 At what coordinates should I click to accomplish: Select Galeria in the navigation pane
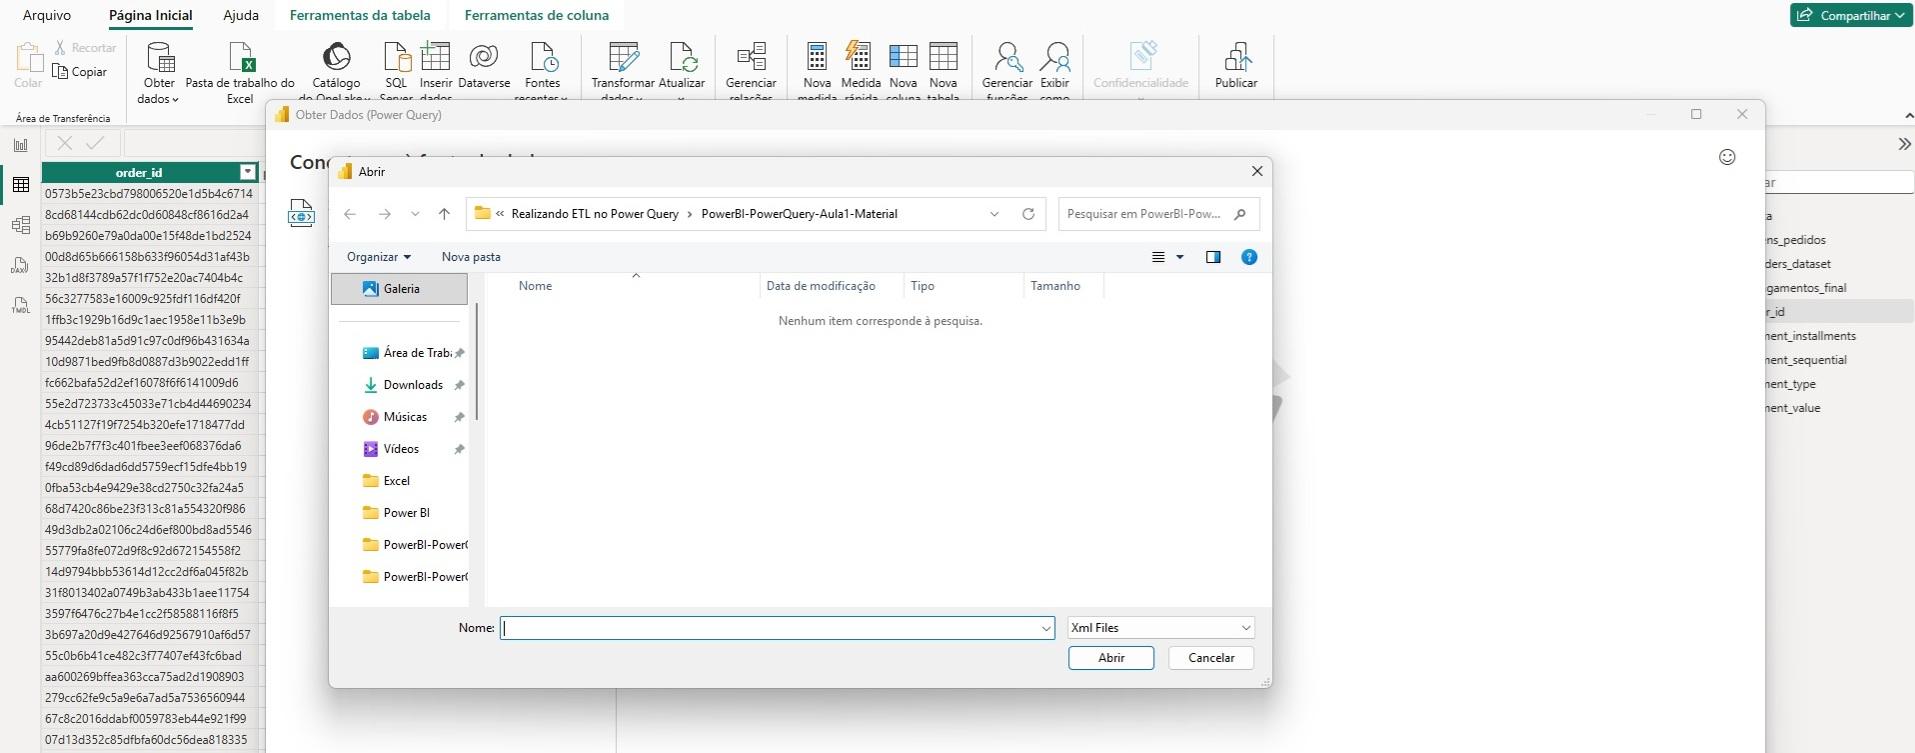click(399, 289)
